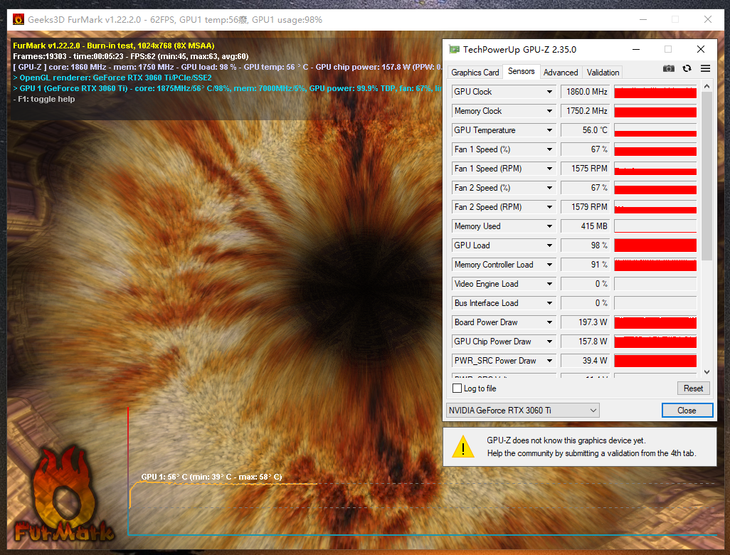Click the sensors list scrollbar down arrow
Image resolution: width=730 pixels, height=555 pixels.
coord(707,371)
